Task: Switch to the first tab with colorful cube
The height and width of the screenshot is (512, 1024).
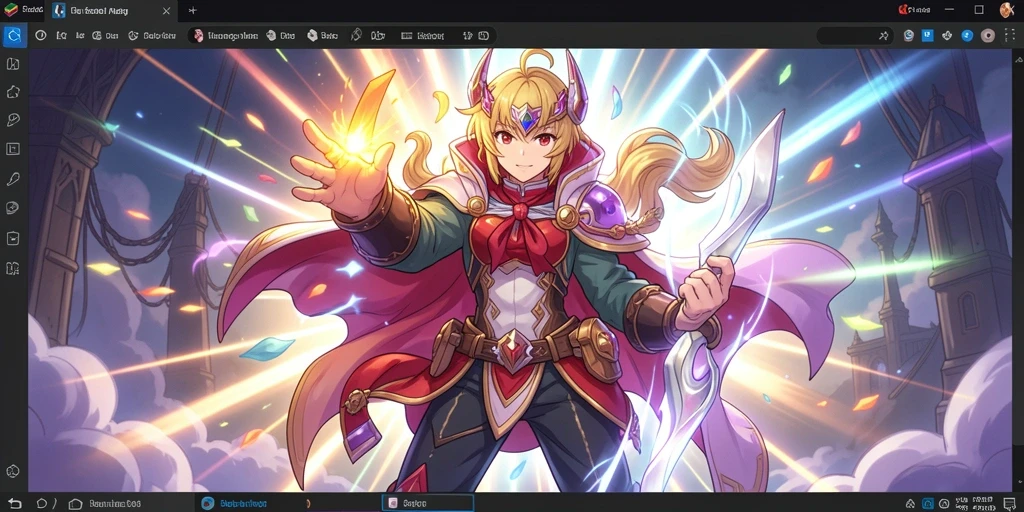Action: point(20,10)
